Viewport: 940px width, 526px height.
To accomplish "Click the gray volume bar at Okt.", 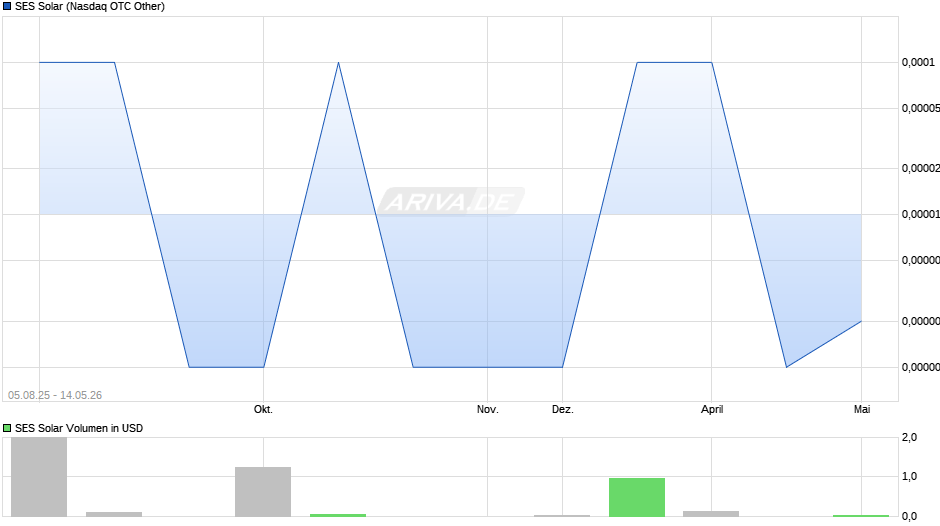I will click(x=263, y=492).
